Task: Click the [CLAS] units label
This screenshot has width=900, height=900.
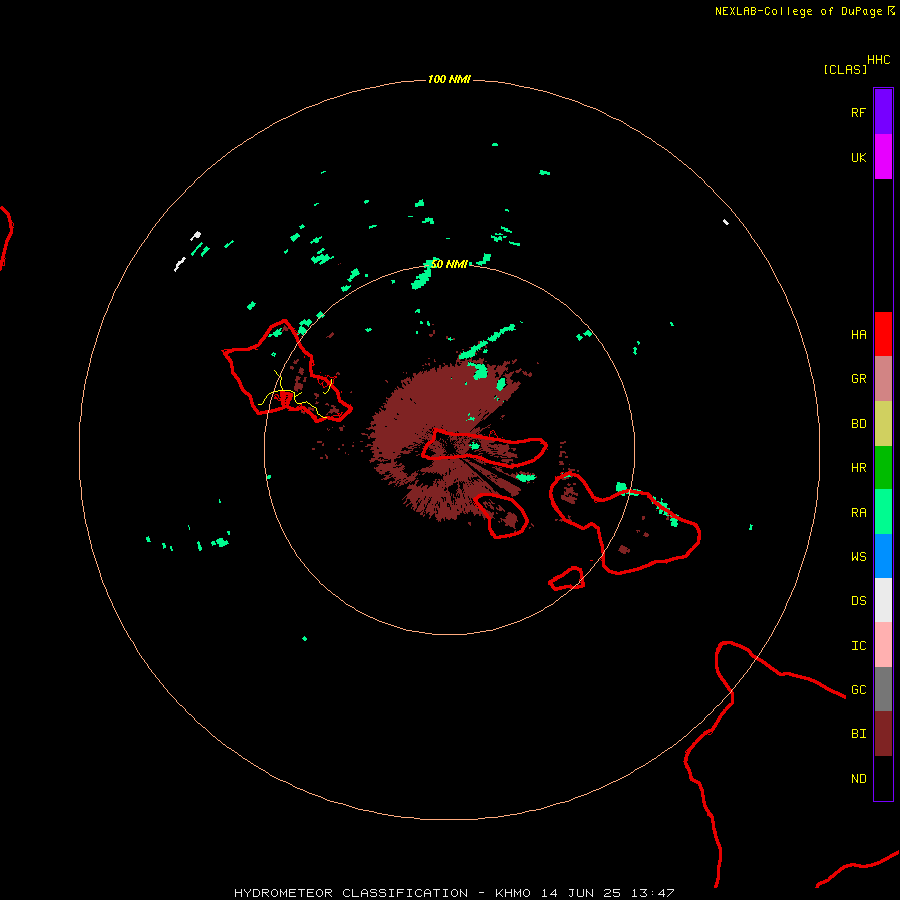Action: (x=845, y=70)
